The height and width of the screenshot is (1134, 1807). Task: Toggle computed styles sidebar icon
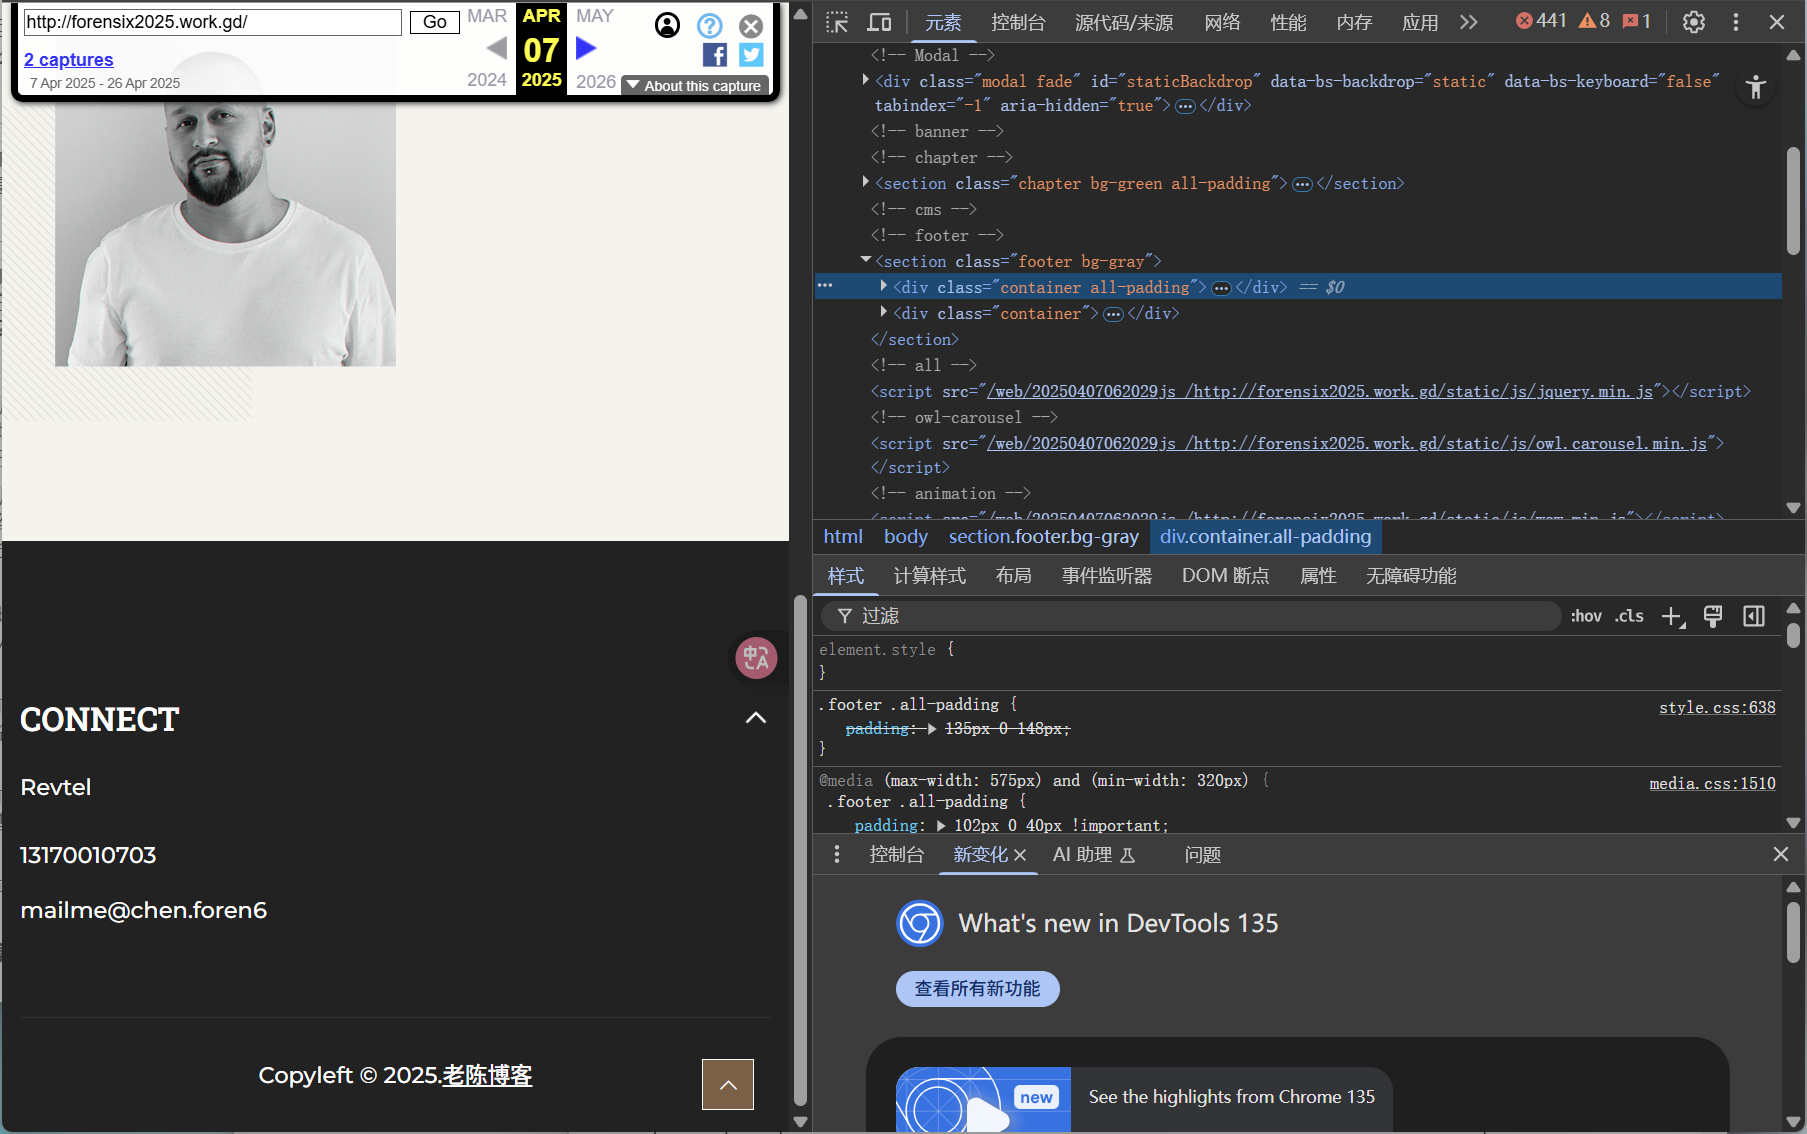[1753, 616]
